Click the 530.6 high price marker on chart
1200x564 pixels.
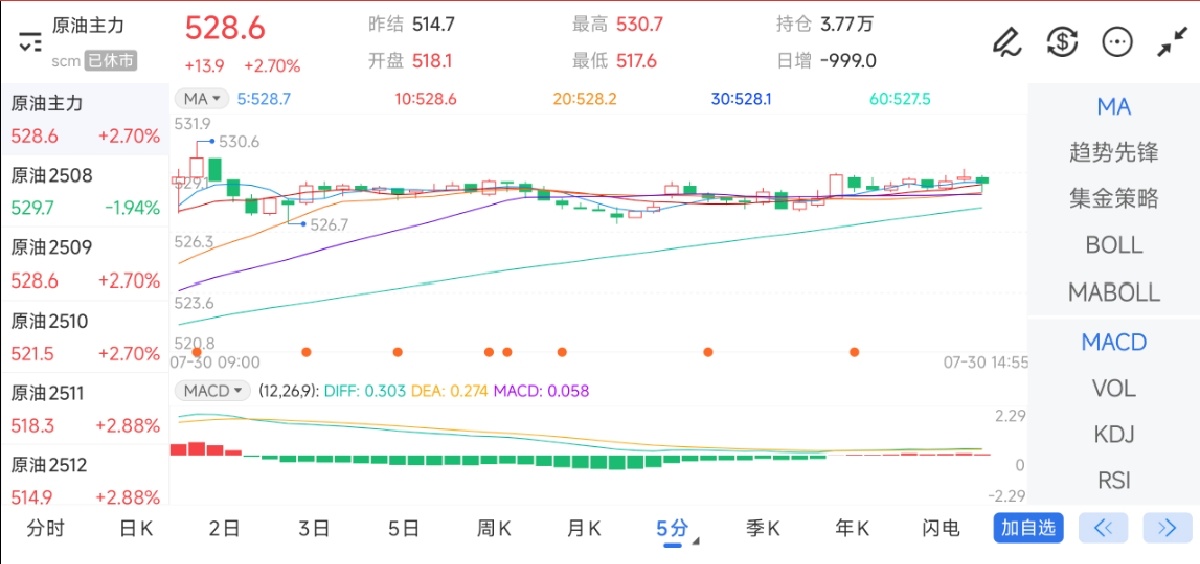tap(239, 142)
